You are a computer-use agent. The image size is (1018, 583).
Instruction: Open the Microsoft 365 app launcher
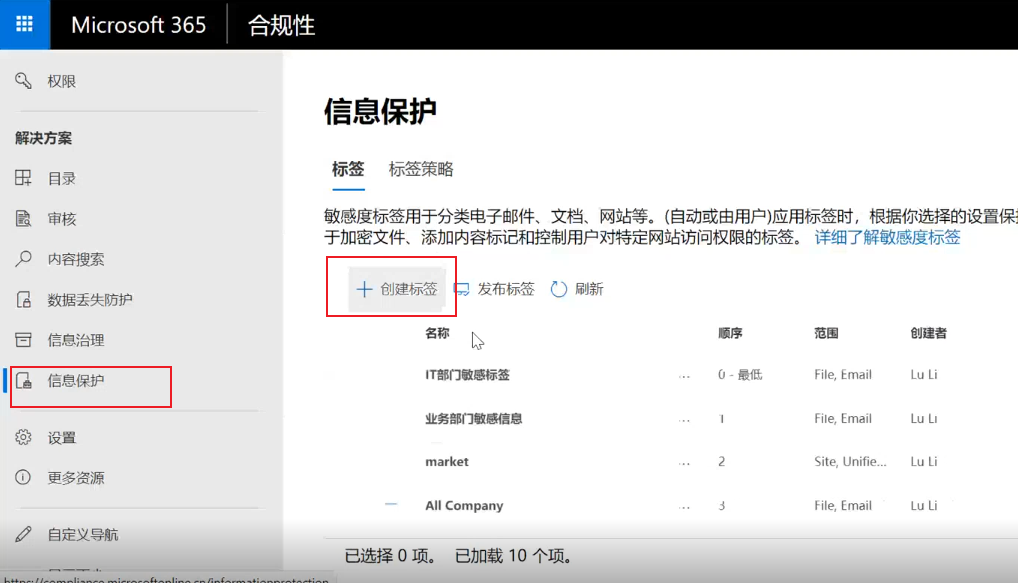coord(25,25)
